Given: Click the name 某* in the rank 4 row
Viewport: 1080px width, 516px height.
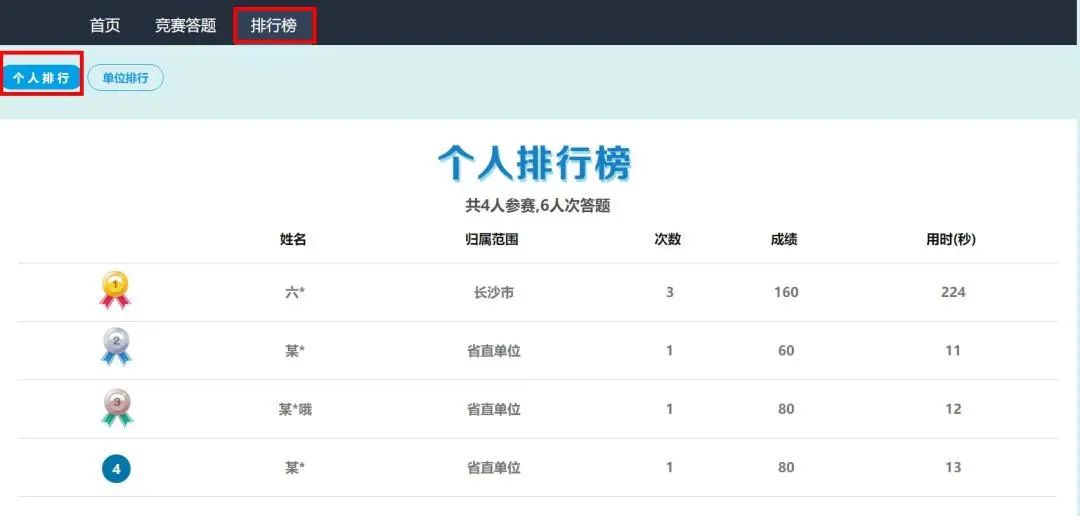Looking at the screenshot, I should (295, 468).
